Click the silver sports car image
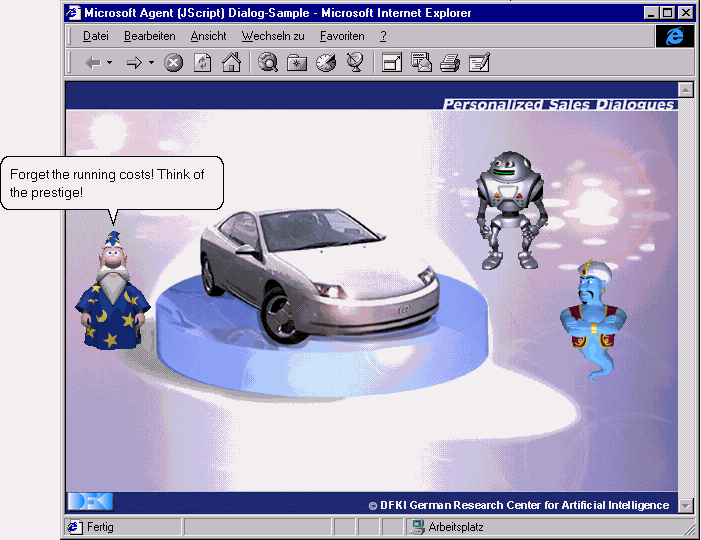 pyautogui.click(x=319, y=275)
